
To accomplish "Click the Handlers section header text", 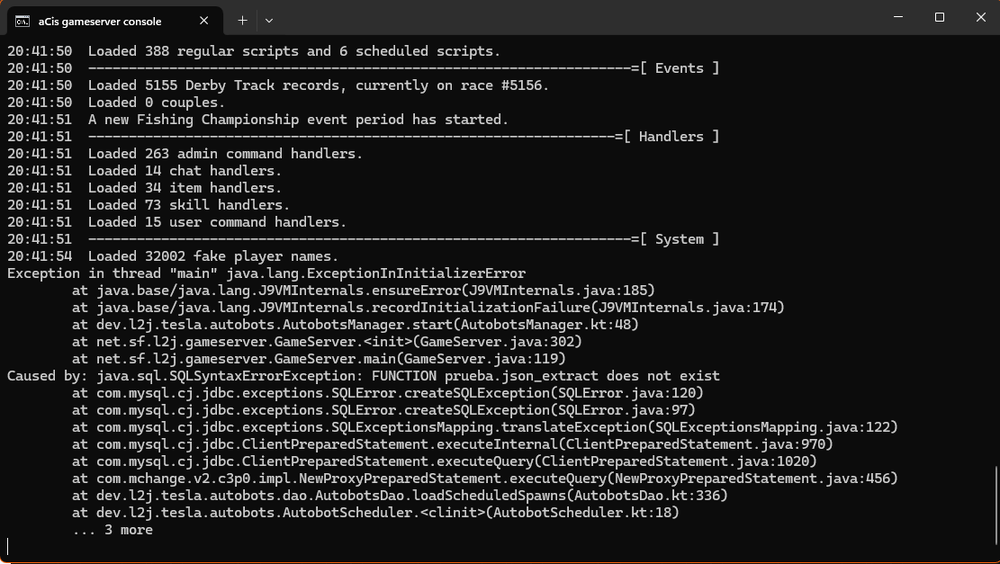I will (678, 136).
